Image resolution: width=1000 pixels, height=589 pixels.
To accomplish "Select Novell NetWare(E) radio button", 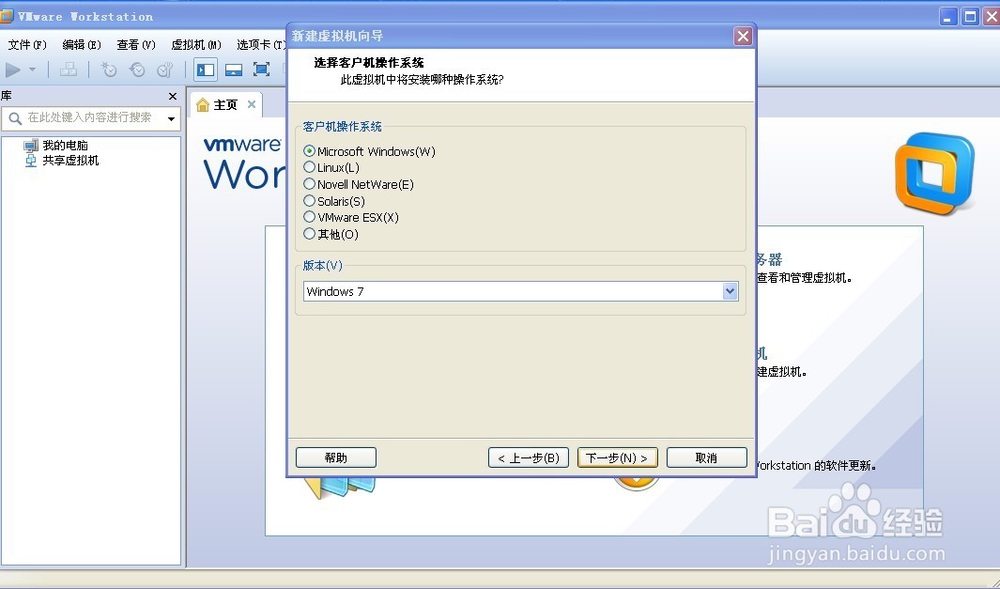I will [x=309, y=184].
